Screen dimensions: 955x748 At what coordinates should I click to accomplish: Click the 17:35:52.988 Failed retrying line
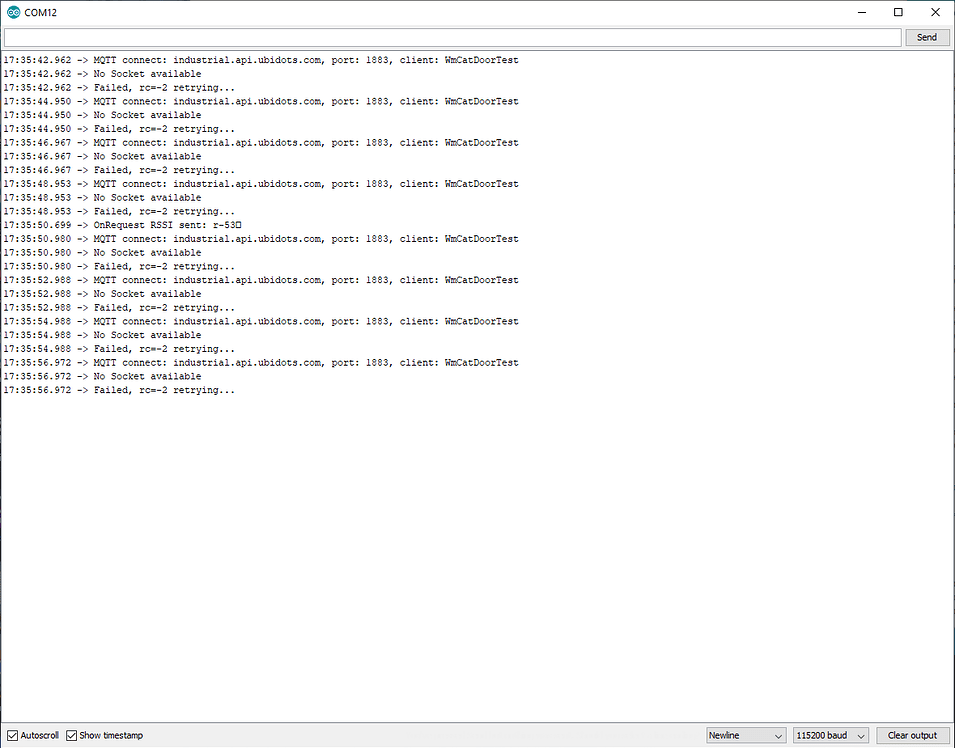119,308
